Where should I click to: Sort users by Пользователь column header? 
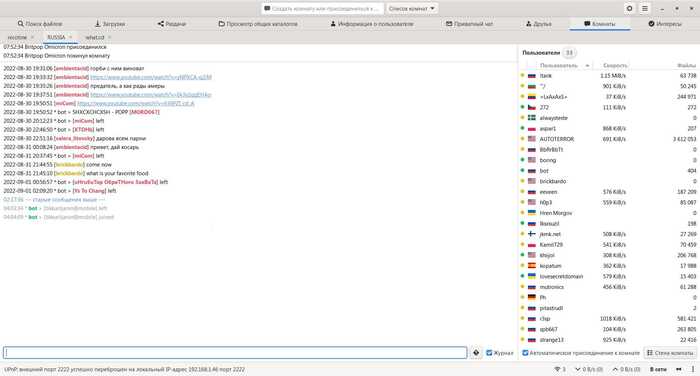pyautogui.click(x=558, y=65)
